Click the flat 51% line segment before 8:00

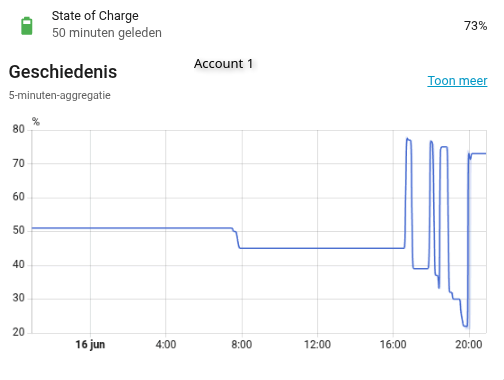point(132,228)
